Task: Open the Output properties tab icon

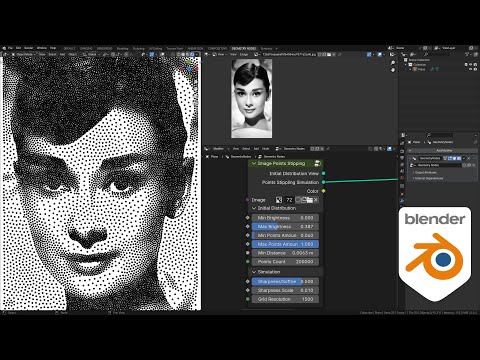Action: [x=402, y=158]
